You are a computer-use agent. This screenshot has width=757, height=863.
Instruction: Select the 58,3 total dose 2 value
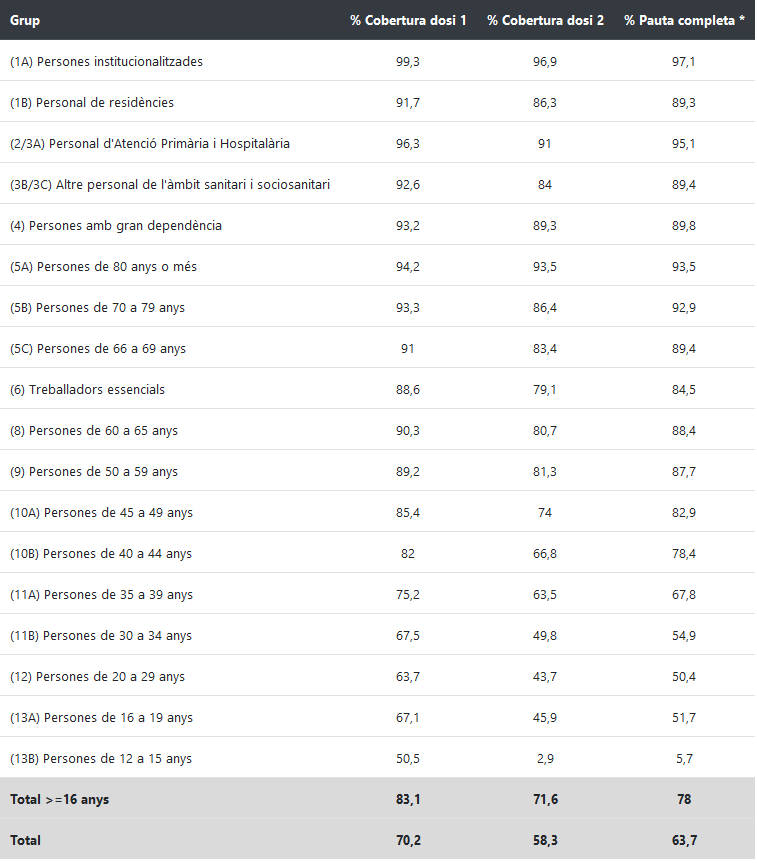(545, 841)
